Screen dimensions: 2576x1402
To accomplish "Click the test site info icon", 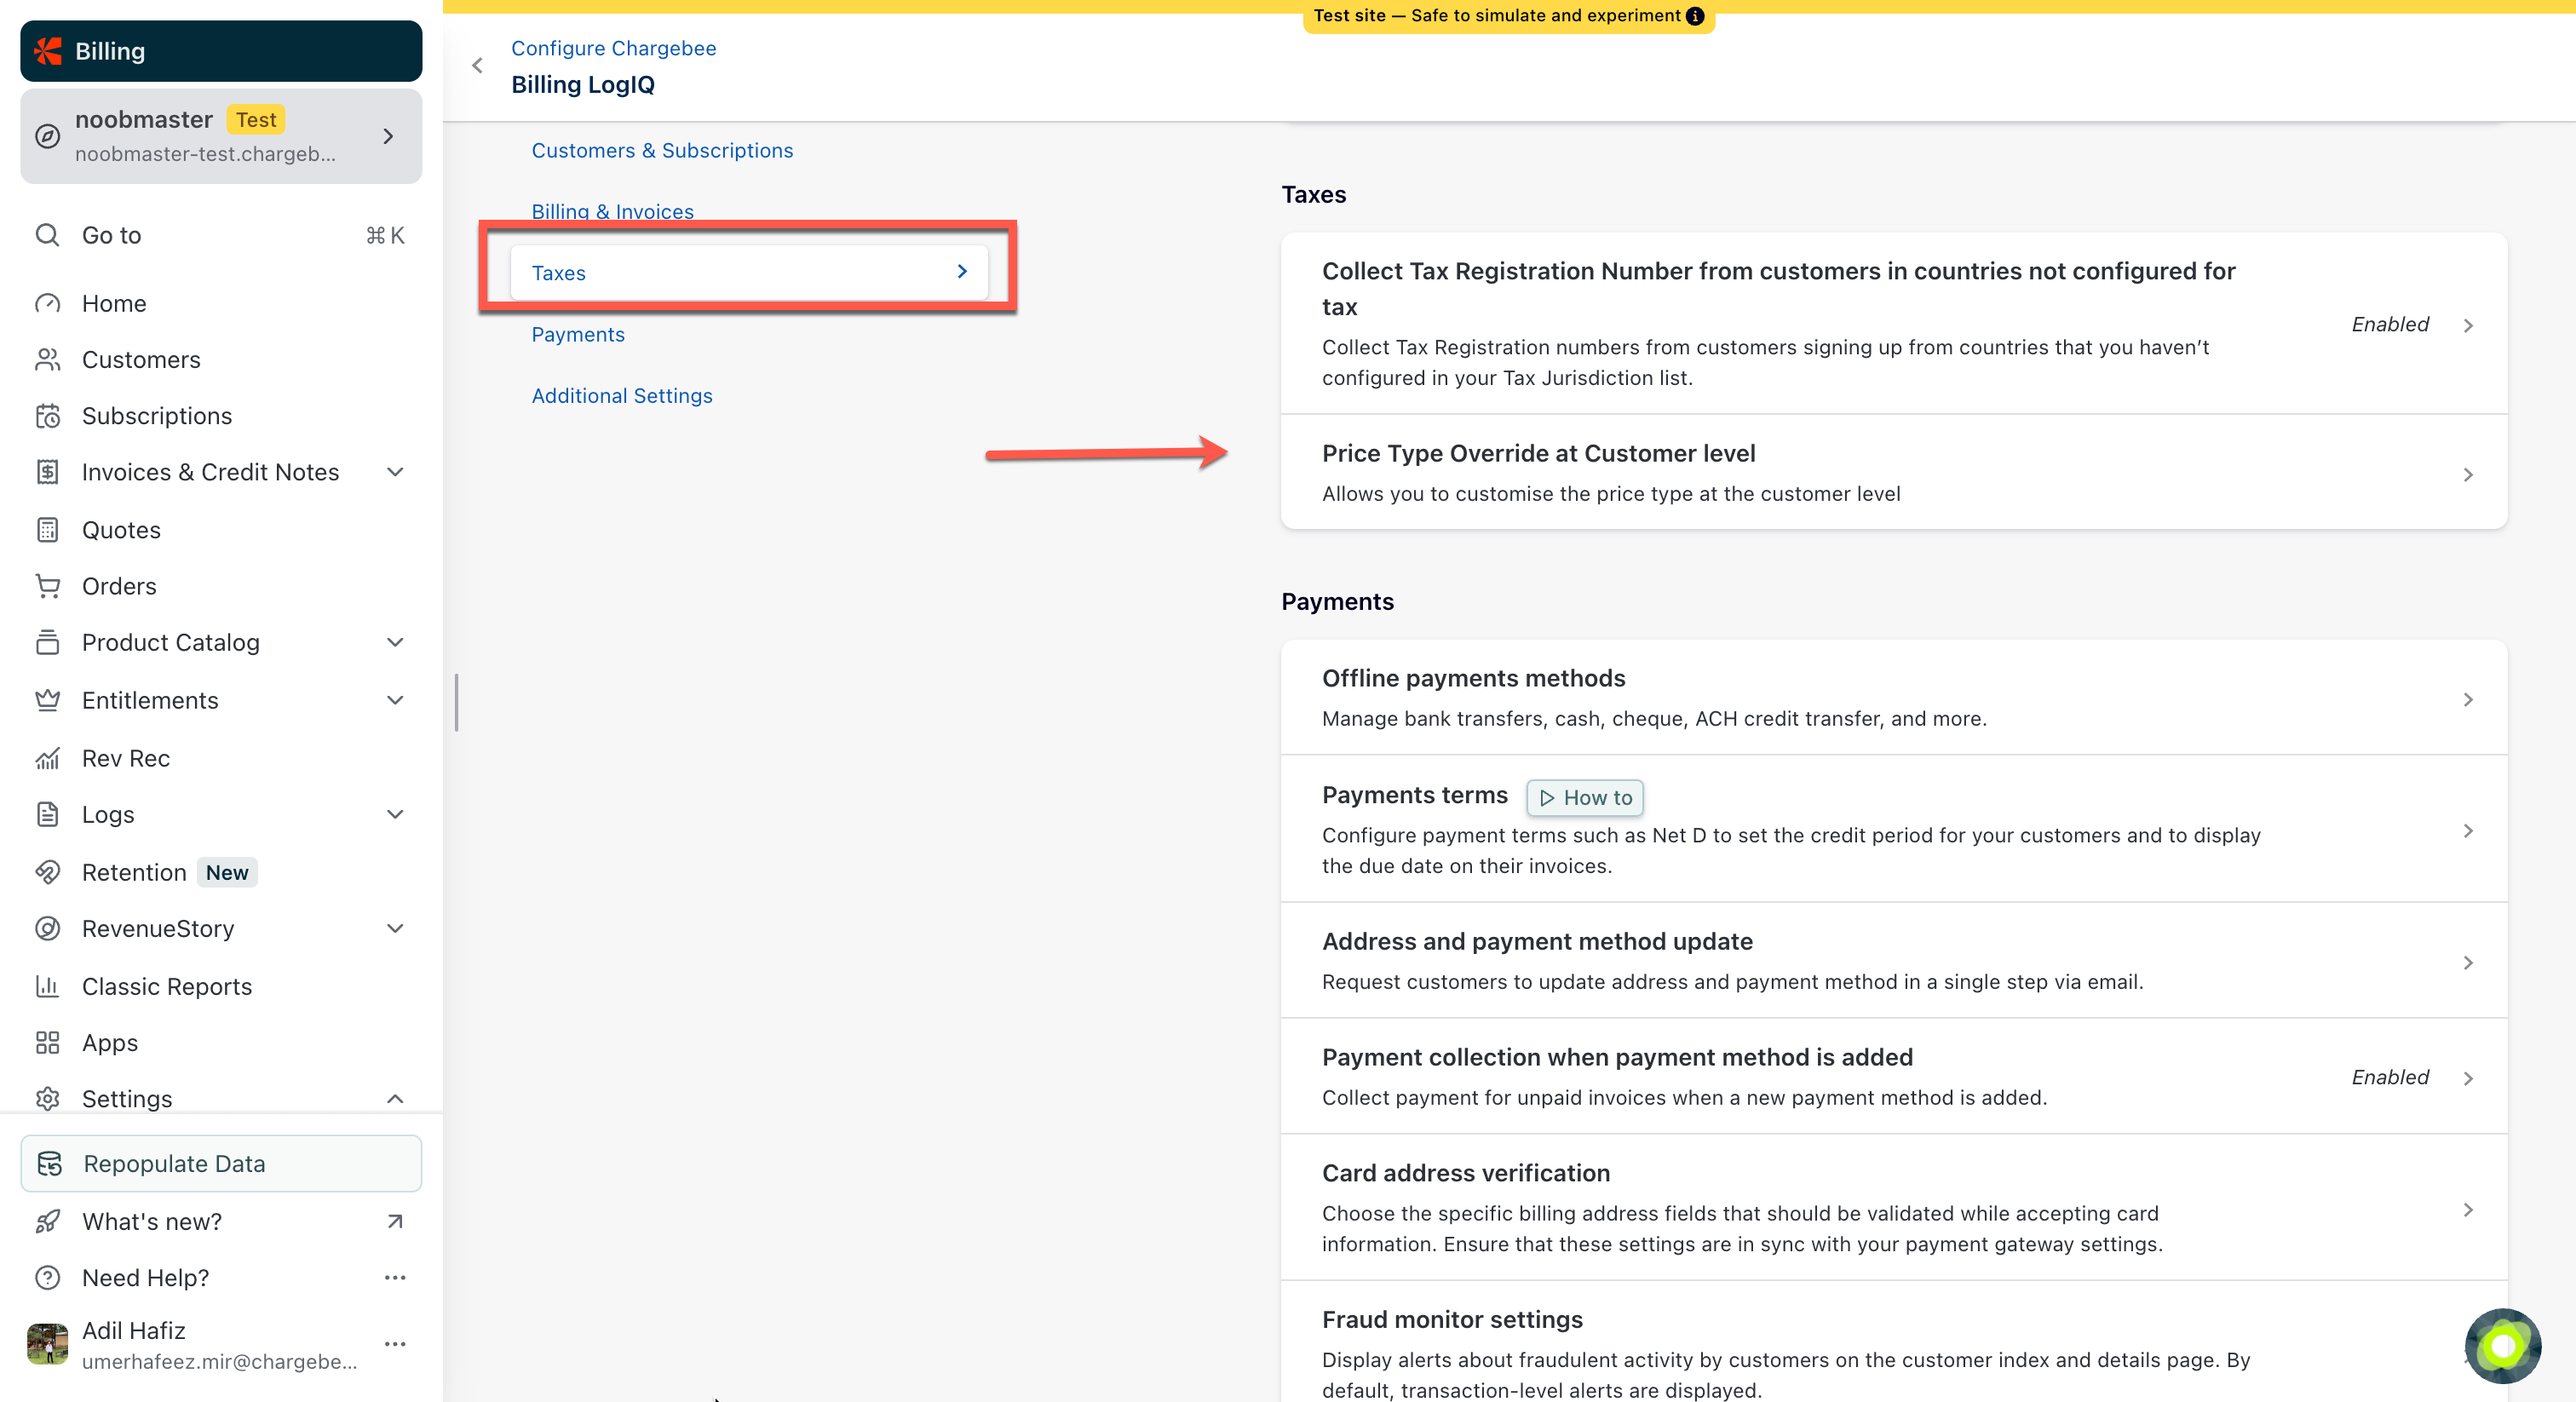I will [x=1695, y=16].
